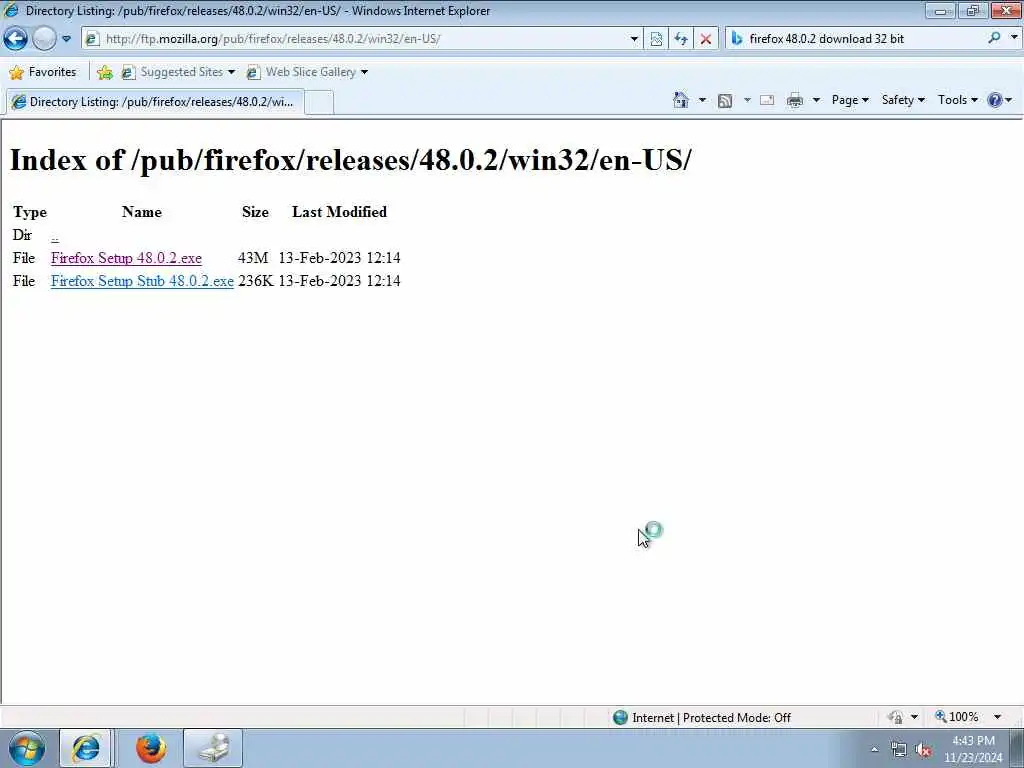
Task: Open the Tools menu
Action: tap(957, 100)
